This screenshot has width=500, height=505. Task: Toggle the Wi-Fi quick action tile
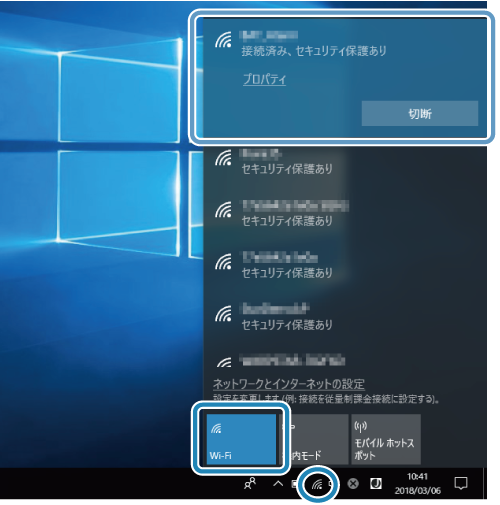click(x=241, y=439)
